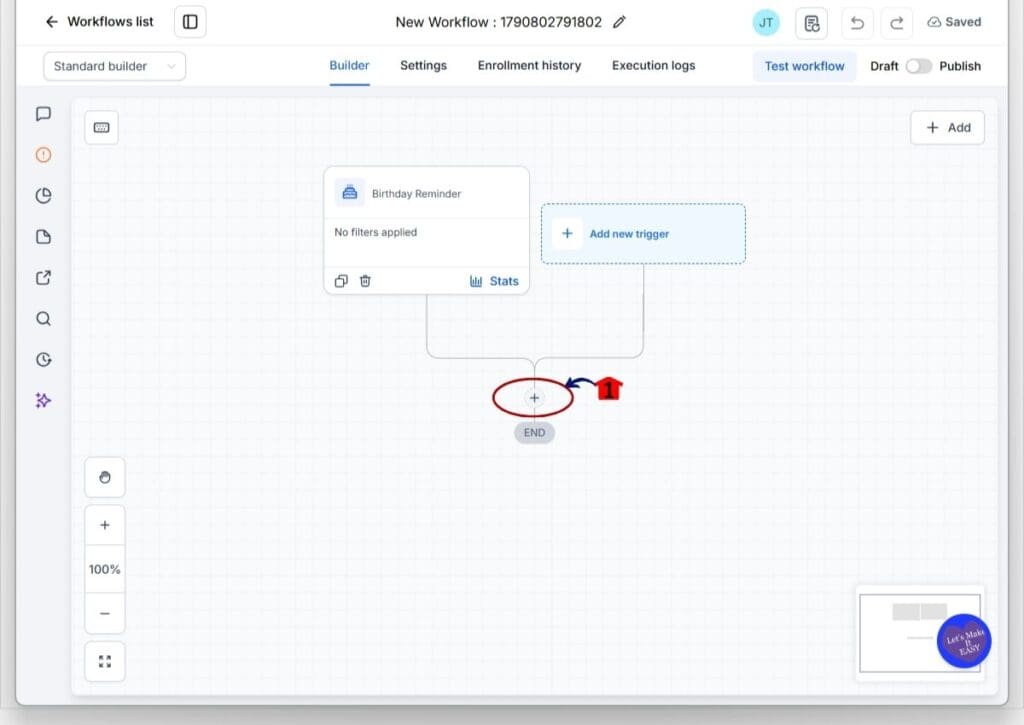Duplicate the Birthday Reminder trigger

[x=341, y=281]
